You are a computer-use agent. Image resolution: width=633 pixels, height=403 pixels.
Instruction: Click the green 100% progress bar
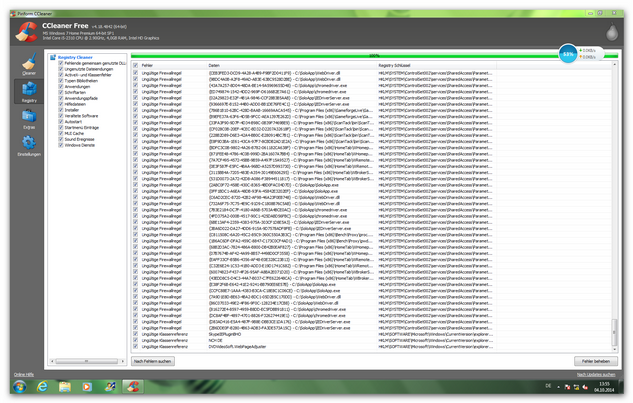[374, 56]
